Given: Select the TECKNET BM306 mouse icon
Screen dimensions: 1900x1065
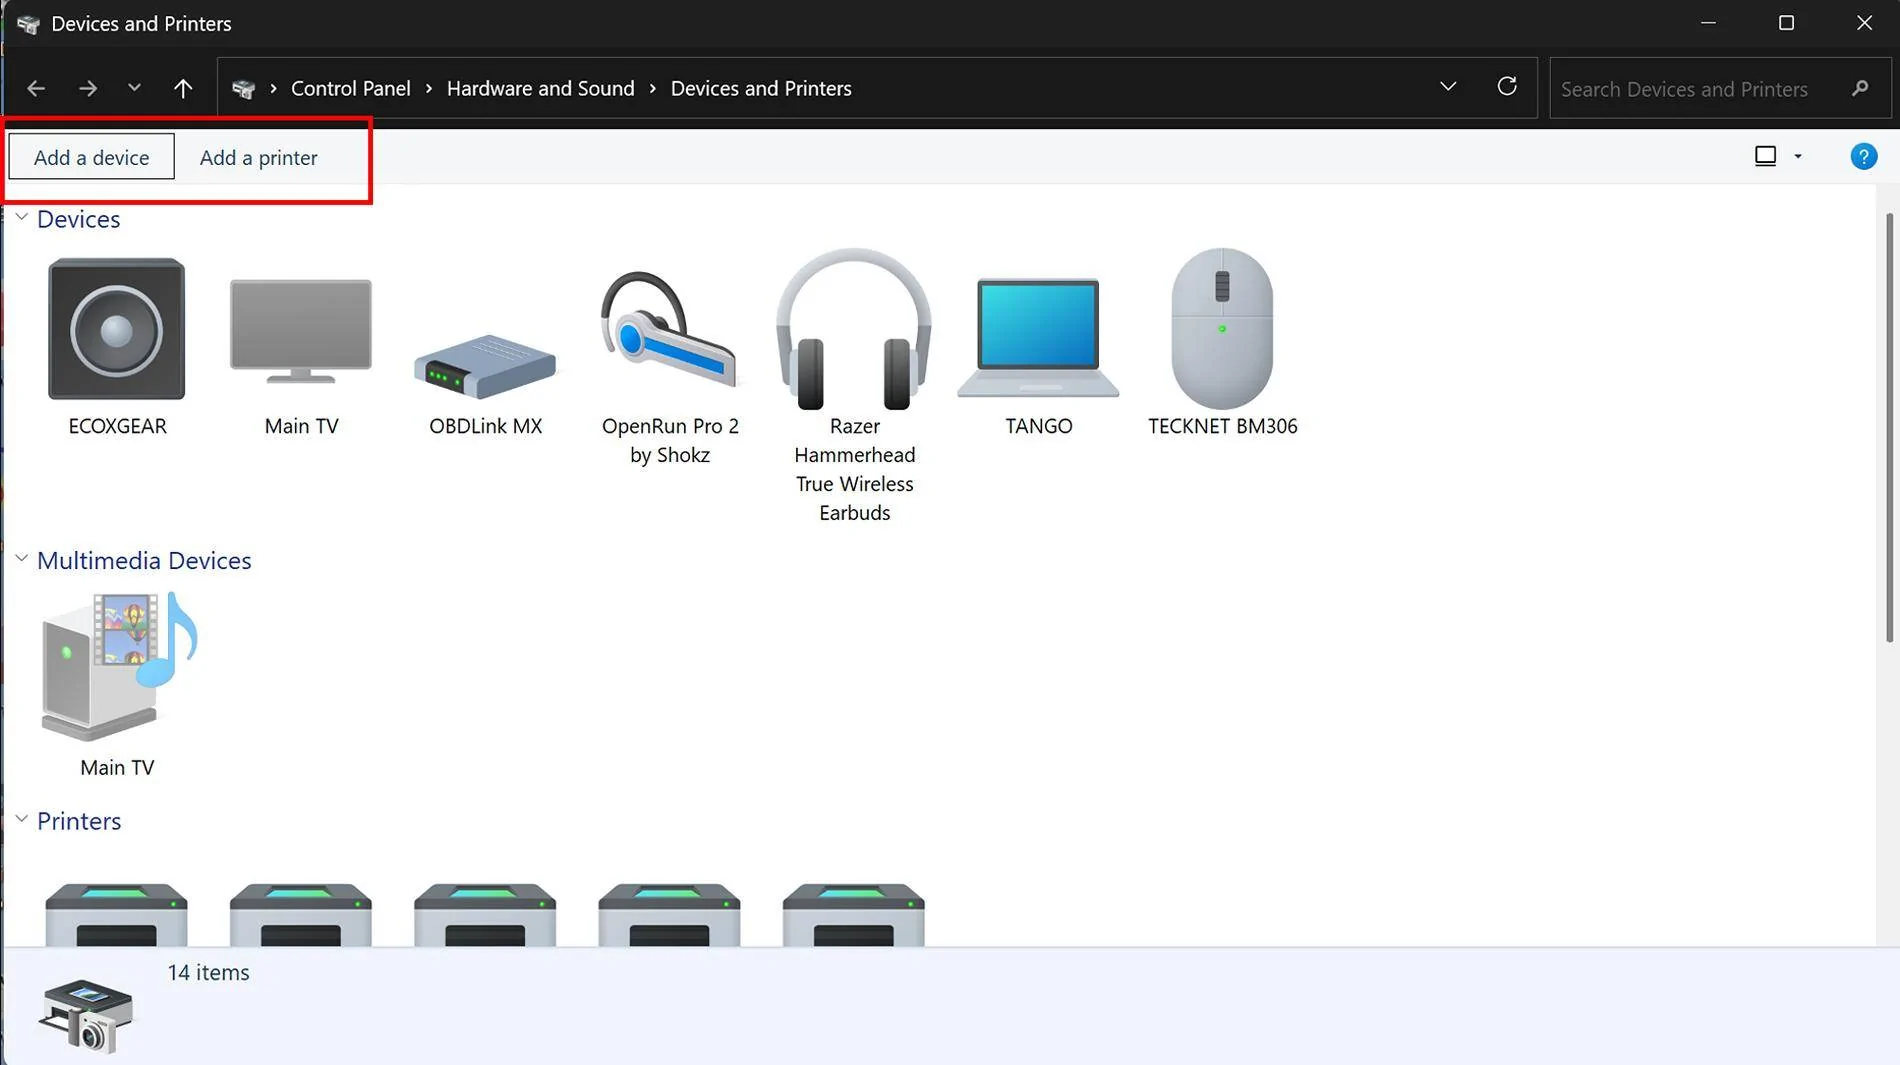Looking at the screenshot, I should point(1222,330).
